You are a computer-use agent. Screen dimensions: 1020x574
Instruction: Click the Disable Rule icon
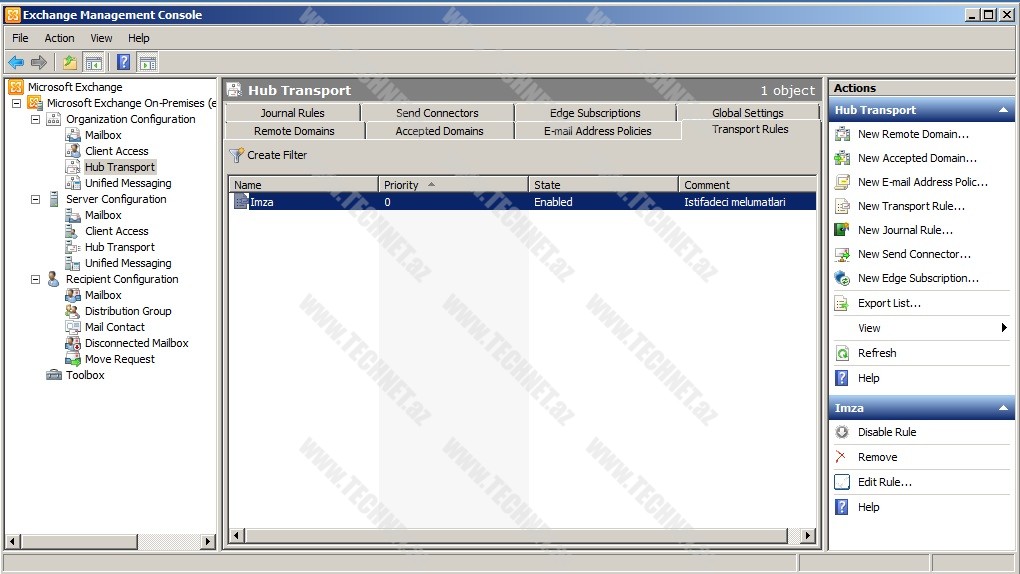842,432
